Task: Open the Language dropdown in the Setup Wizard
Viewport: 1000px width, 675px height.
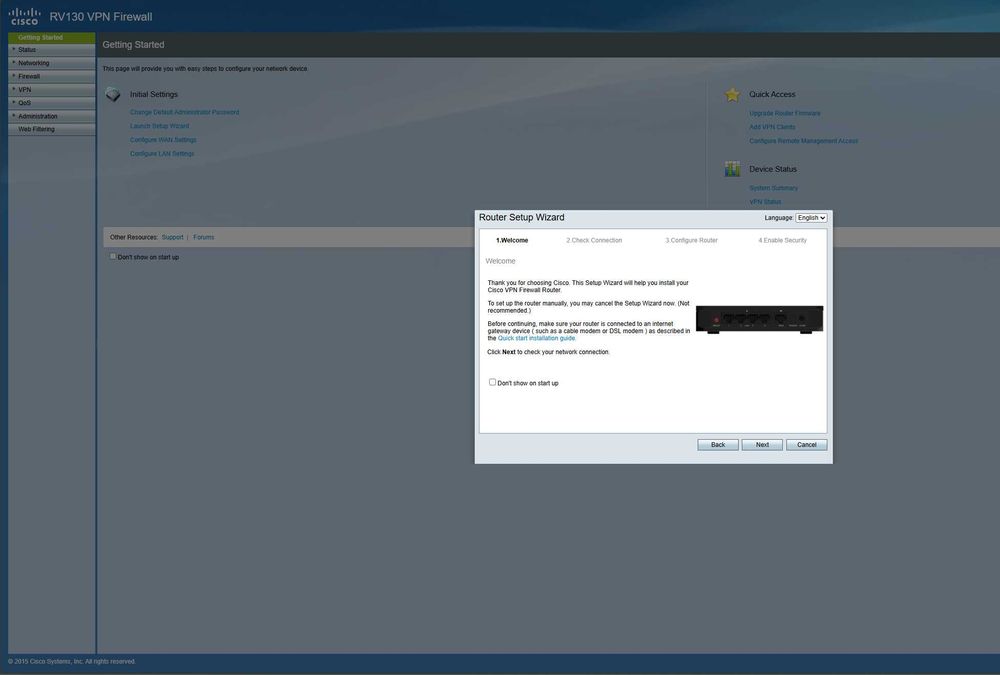Action: (811, 218)
